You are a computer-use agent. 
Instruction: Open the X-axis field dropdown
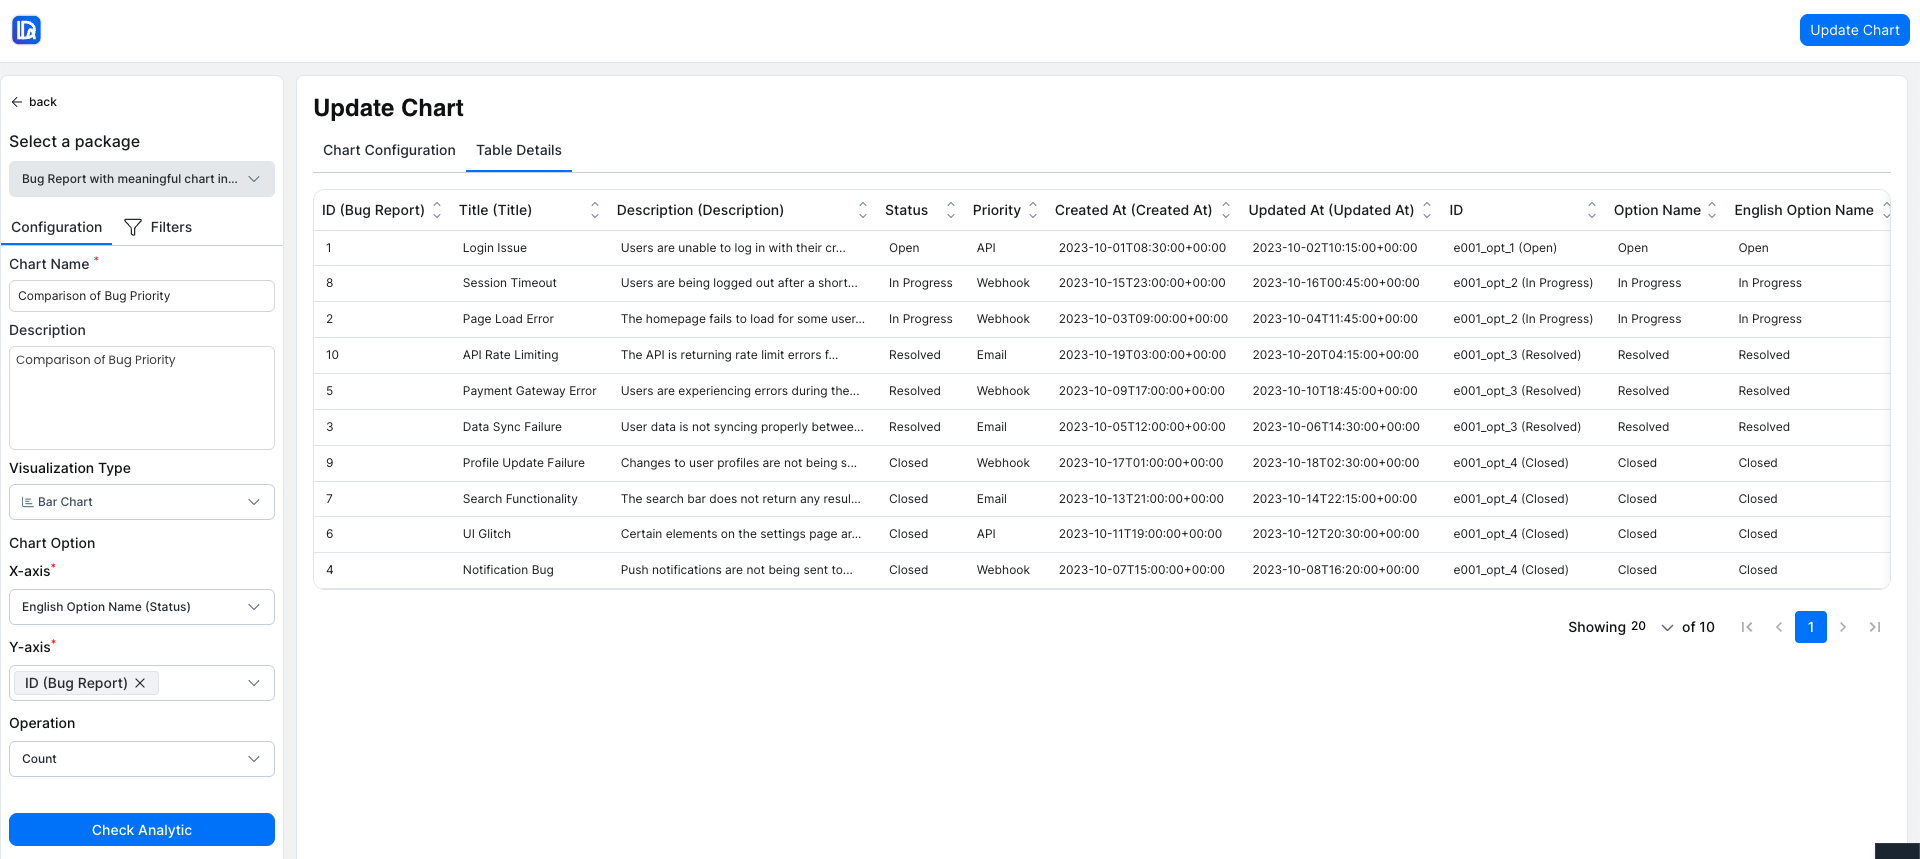click(142, 607)
